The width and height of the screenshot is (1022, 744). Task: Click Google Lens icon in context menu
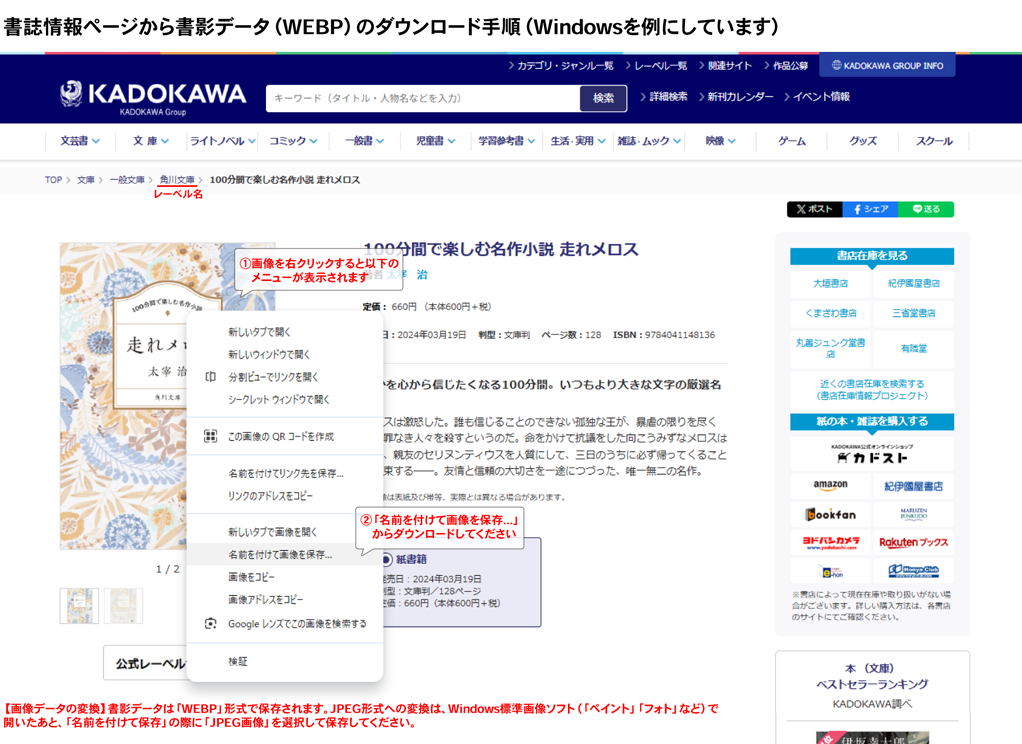tap(210, 623)
